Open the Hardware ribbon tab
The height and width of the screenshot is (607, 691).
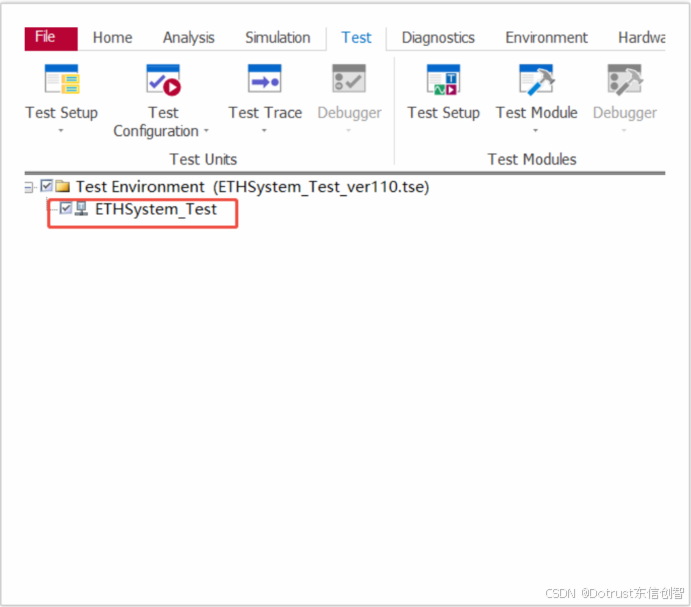tap(642, 38)
